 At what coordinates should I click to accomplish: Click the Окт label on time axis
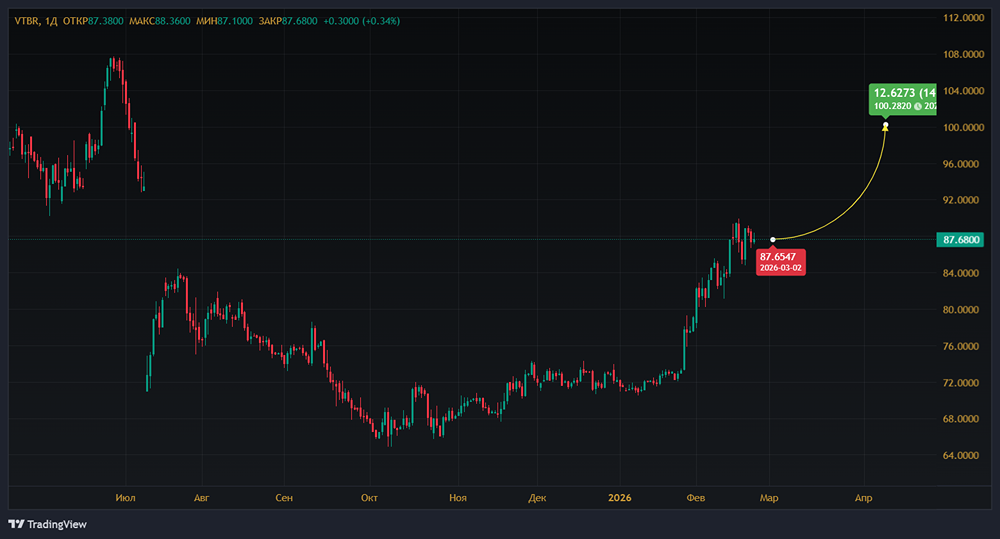[369, 498]
